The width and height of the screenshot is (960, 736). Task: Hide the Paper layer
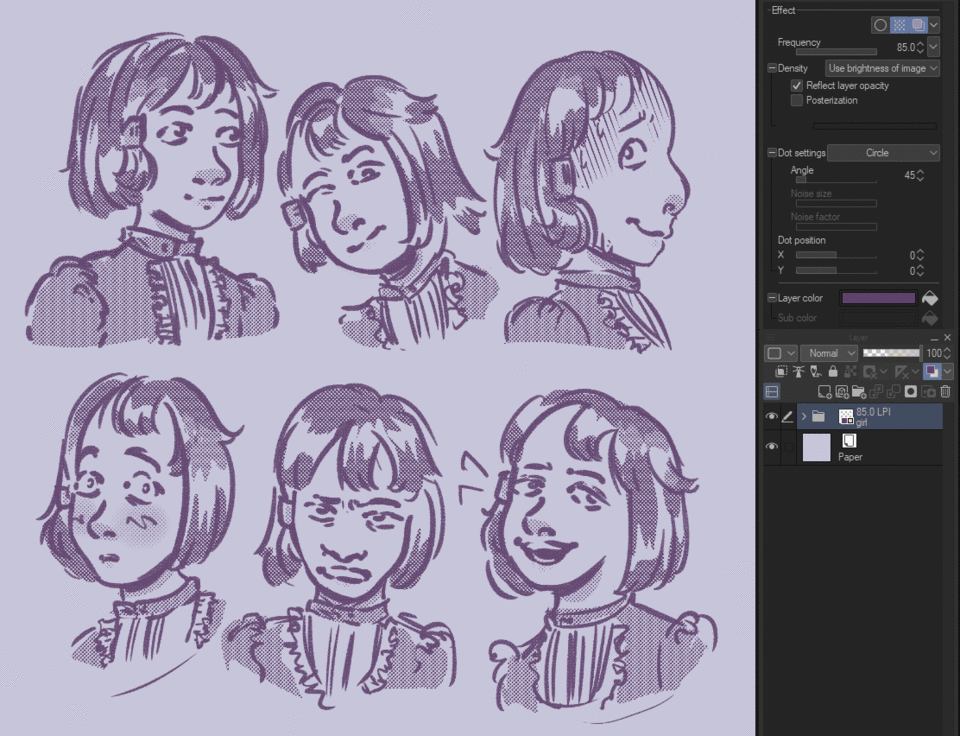771,447
